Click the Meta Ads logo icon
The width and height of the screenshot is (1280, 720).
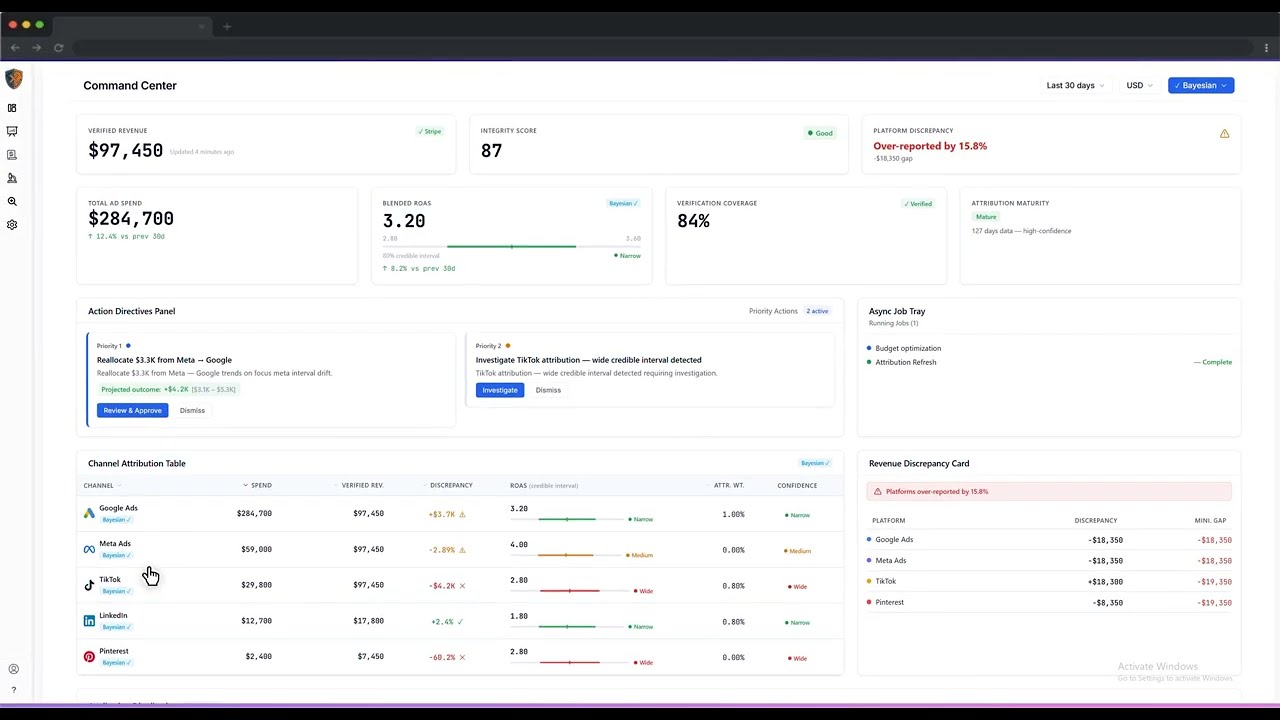[x=89, y=549]
